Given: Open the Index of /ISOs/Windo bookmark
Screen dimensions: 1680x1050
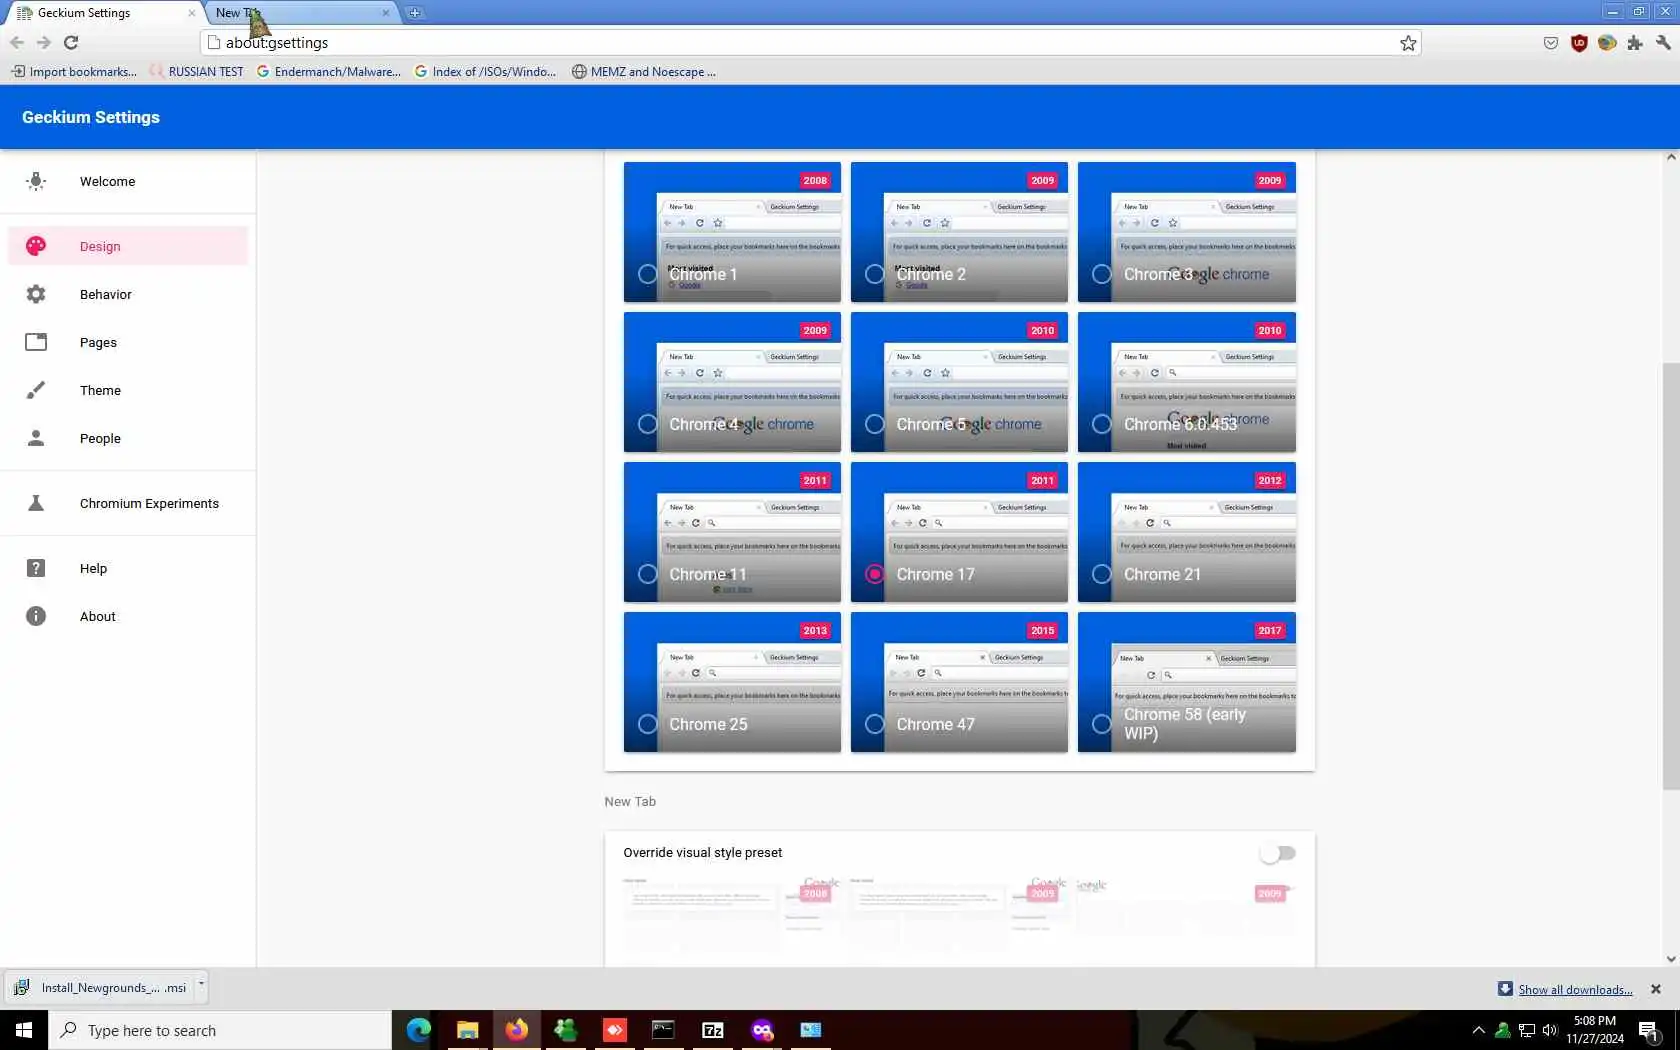Looking at the screenshot, I should (486, 72).
